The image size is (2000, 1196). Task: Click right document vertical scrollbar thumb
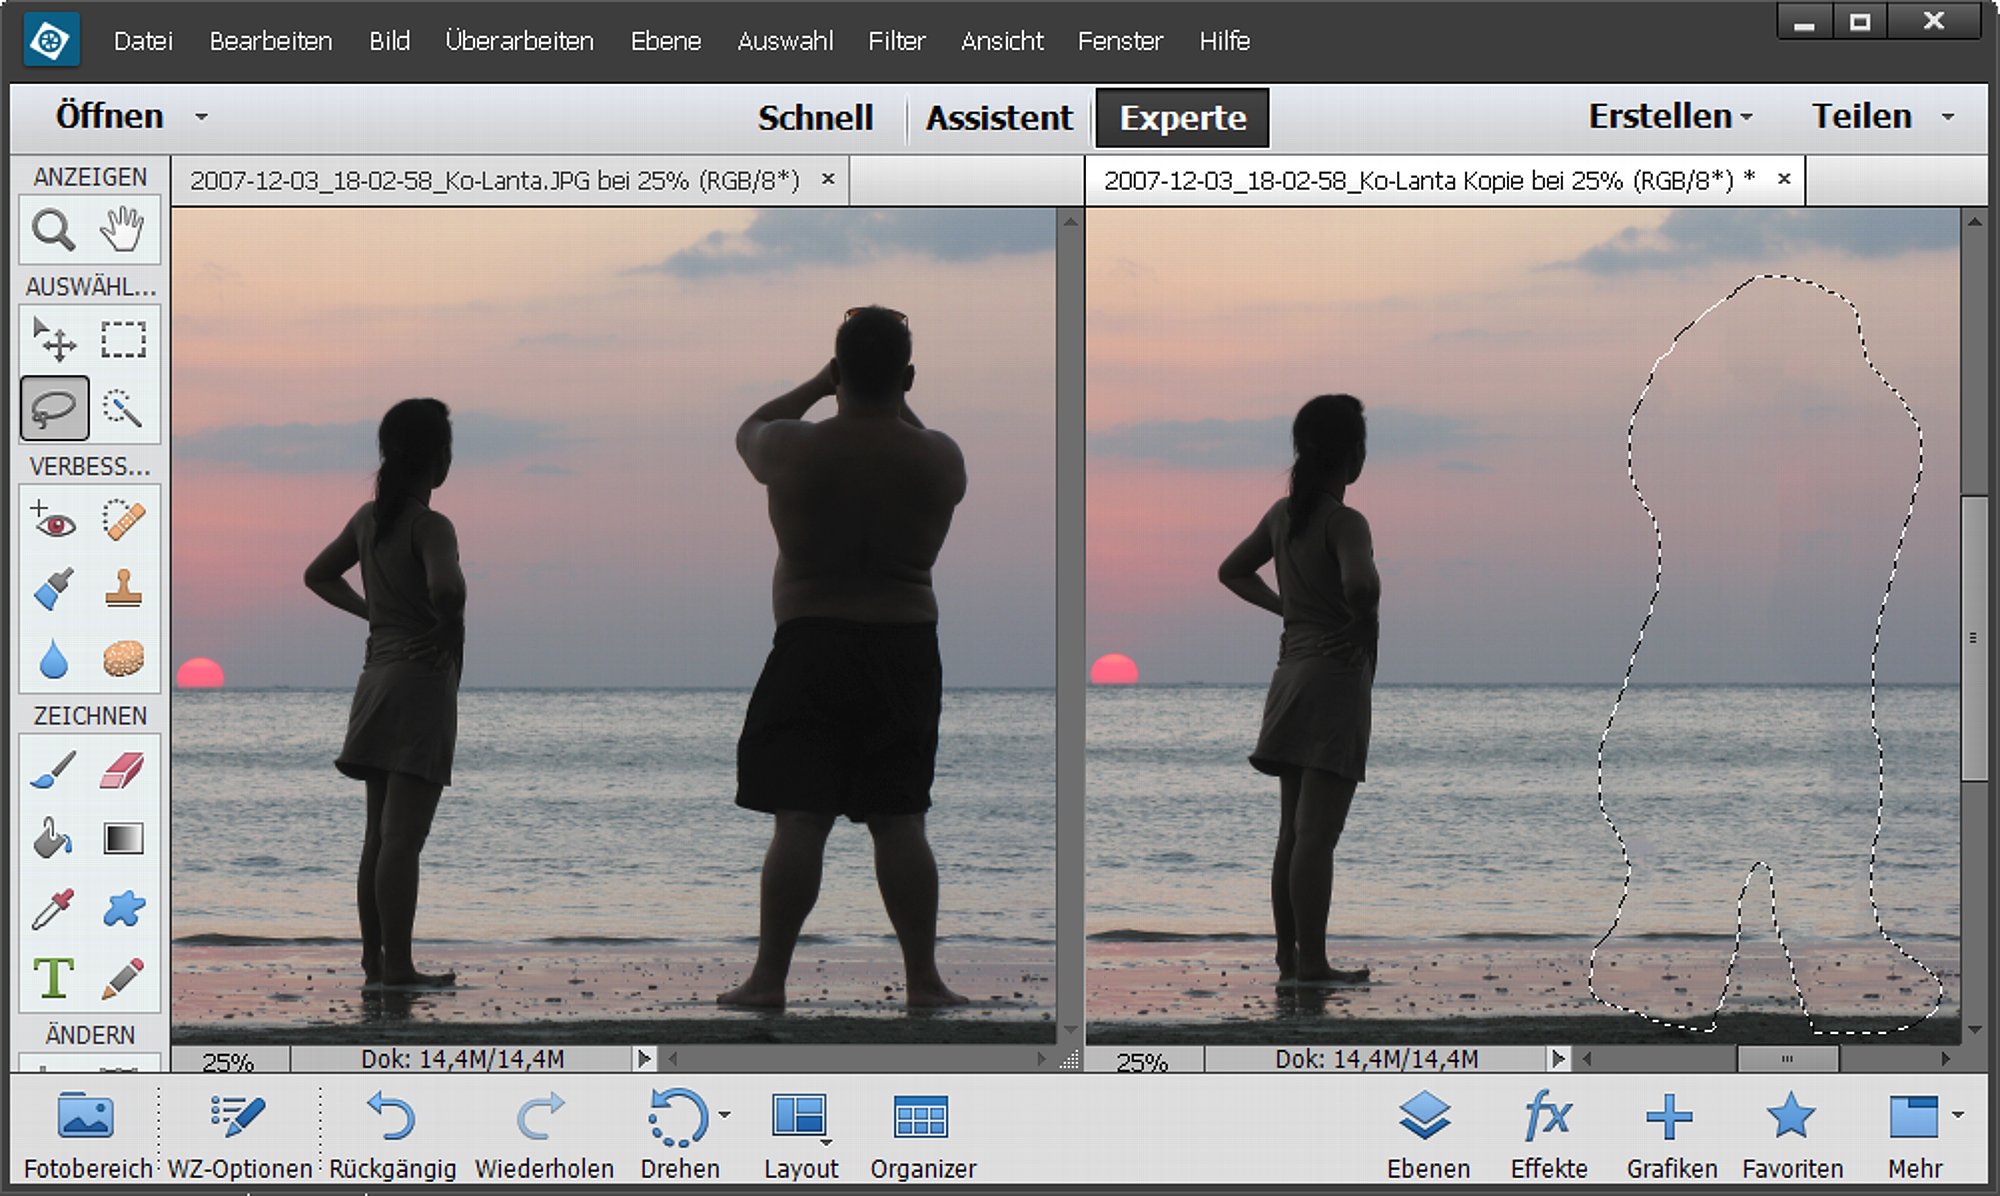(1974, 637)
